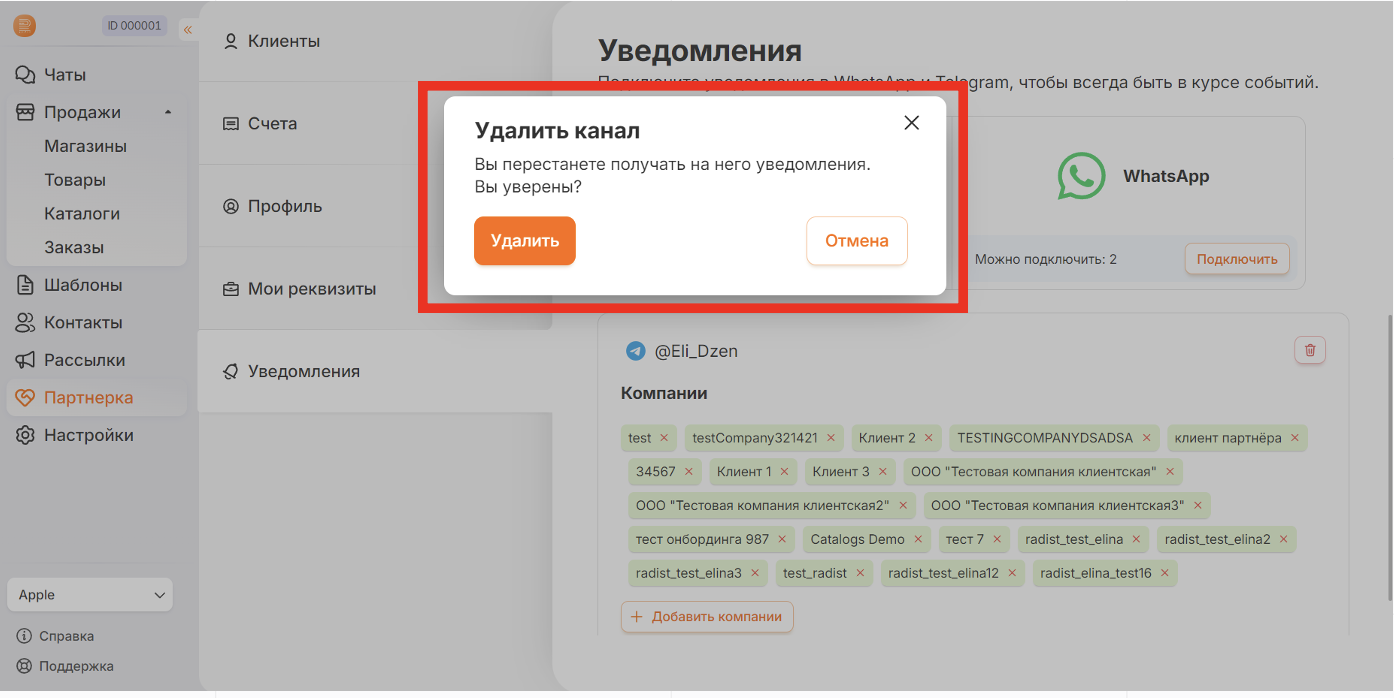Go to Рассылки with the megaphone icon
Viewport: 1394px width, 698px height.
(x=84, y=360)
